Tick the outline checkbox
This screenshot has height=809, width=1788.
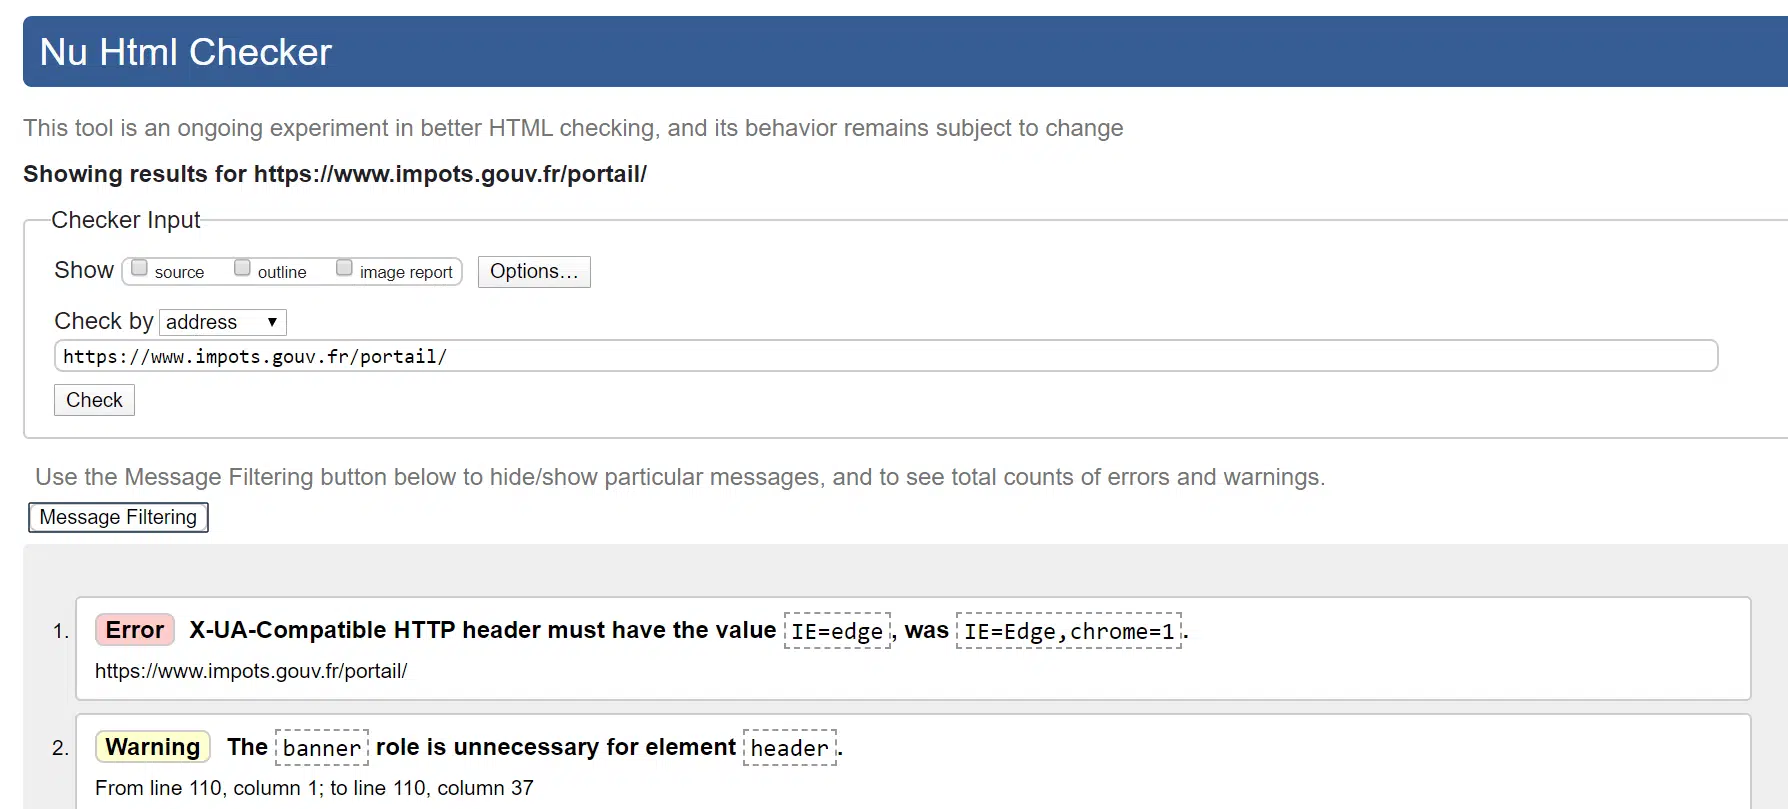point(242,268)
